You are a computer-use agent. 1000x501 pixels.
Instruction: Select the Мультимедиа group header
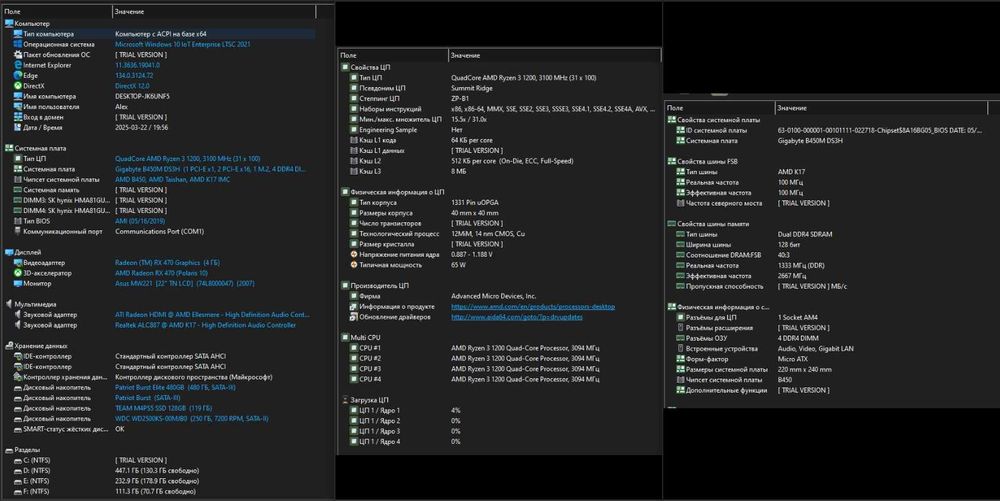tap(31, 305)
